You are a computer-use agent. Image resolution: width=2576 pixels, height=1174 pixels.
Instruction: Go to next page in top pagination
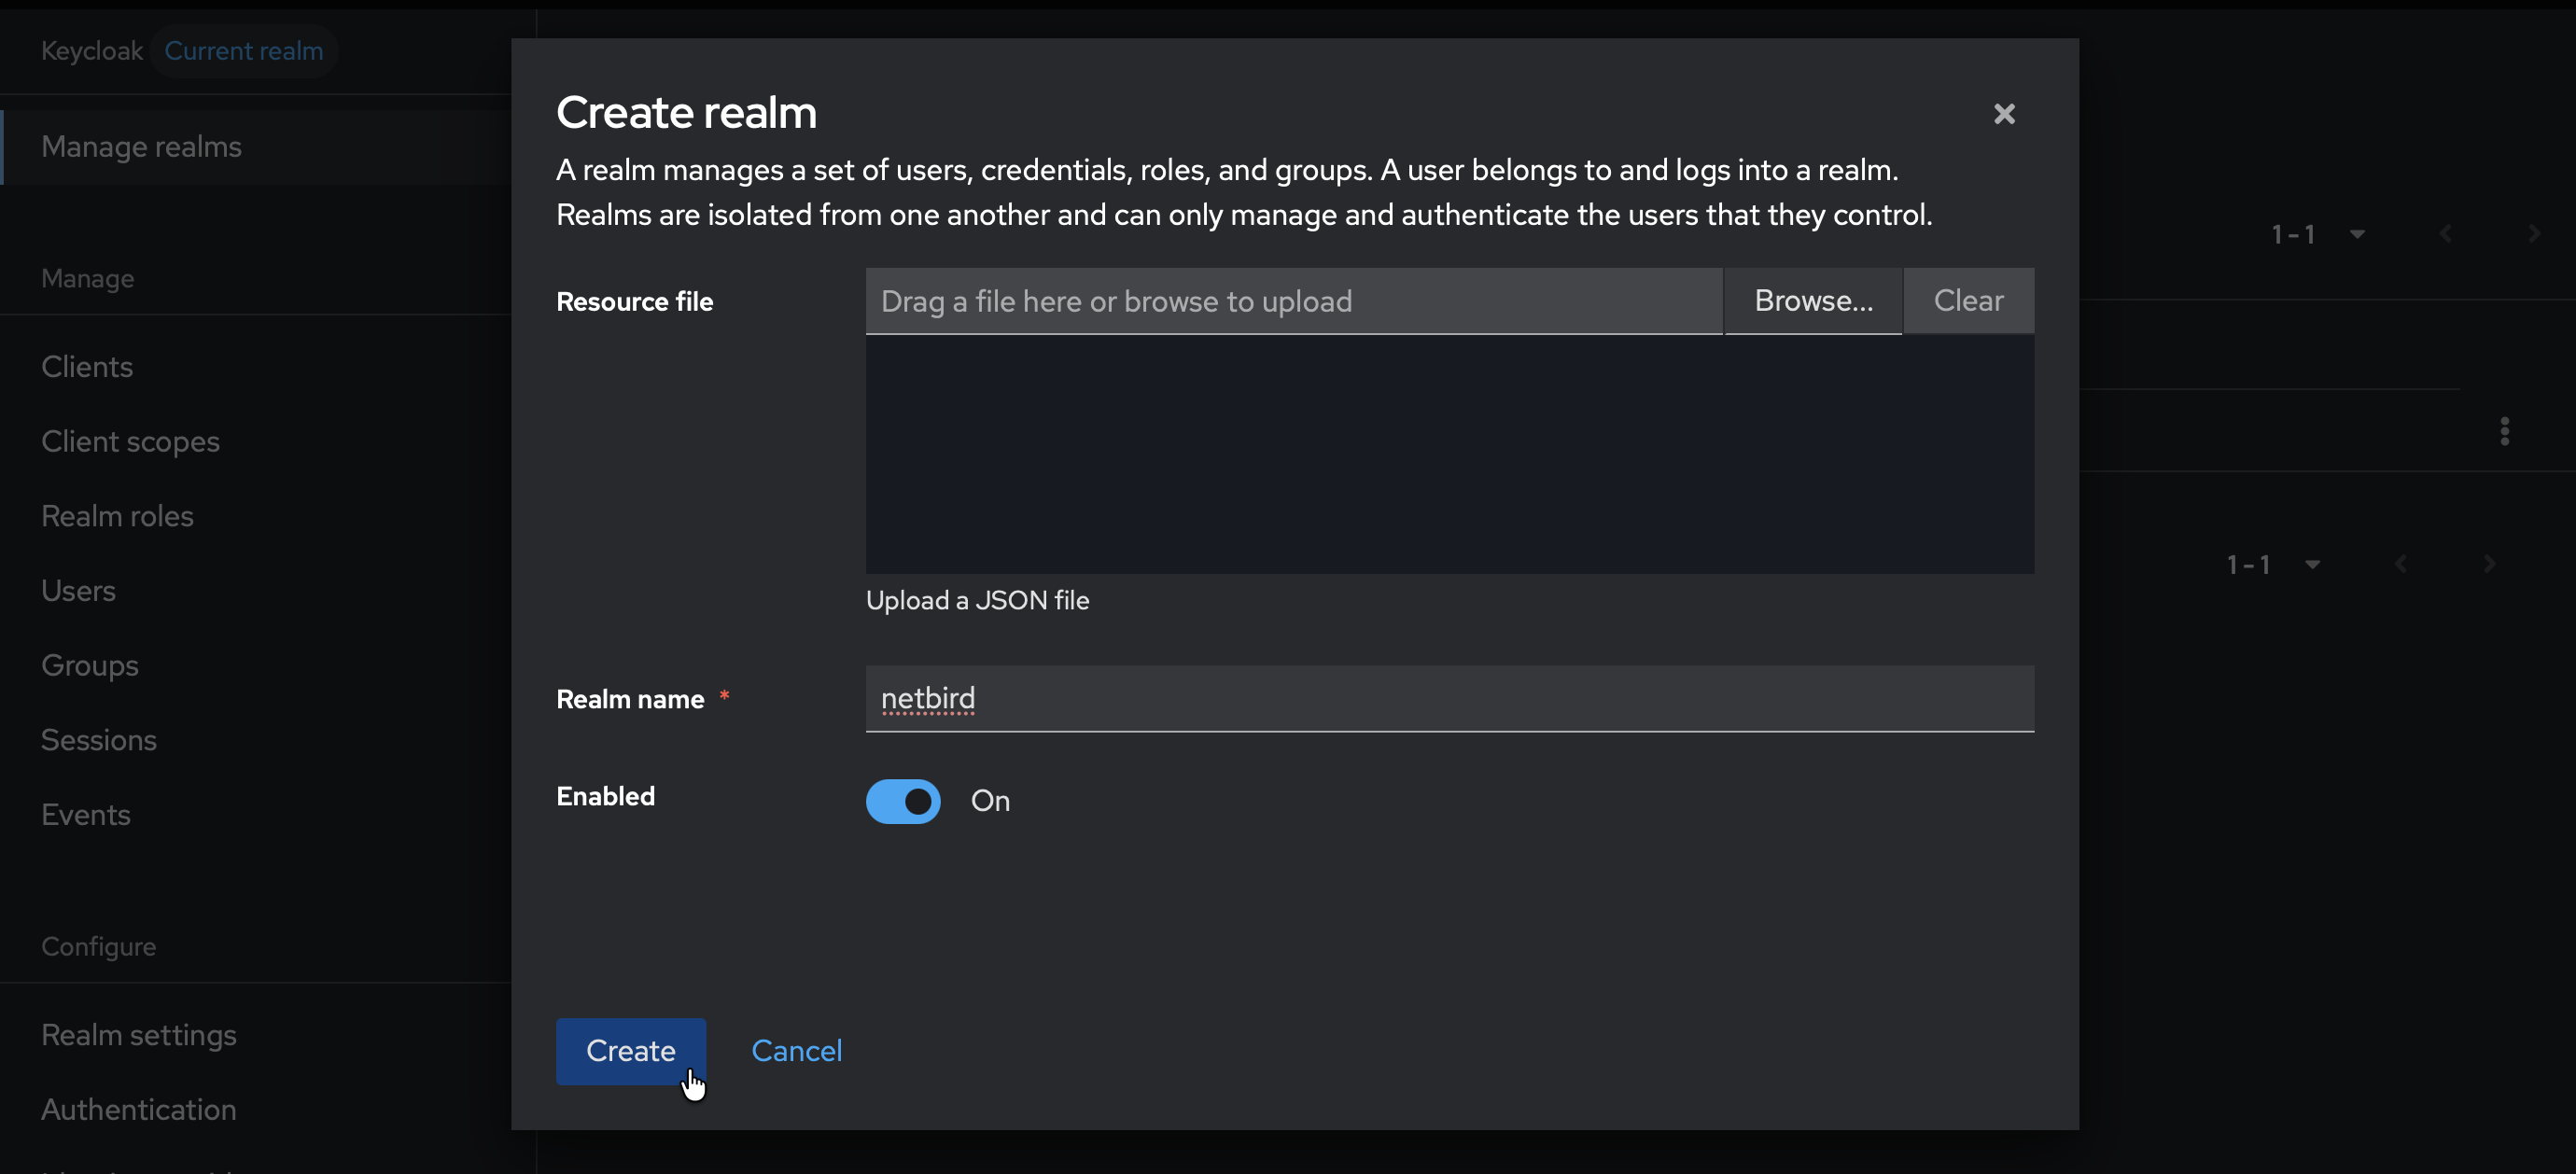coord(2533,234)
